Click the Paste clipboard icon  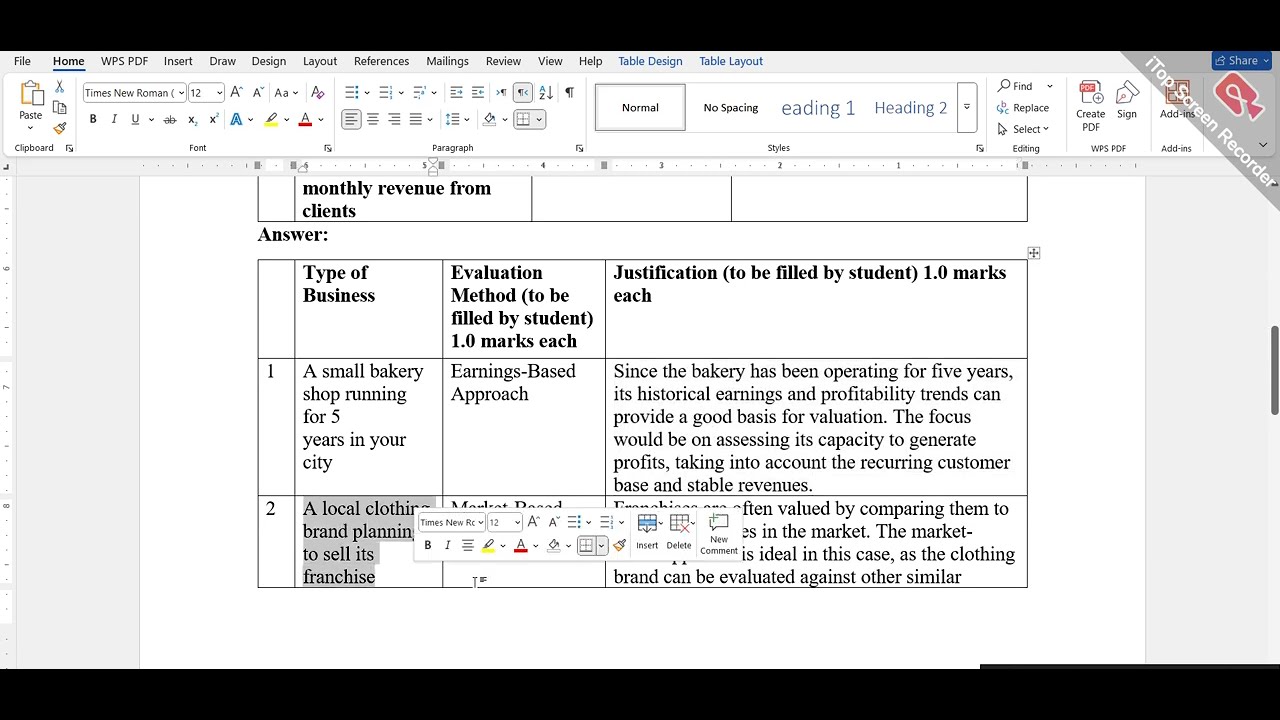point(31,94)
